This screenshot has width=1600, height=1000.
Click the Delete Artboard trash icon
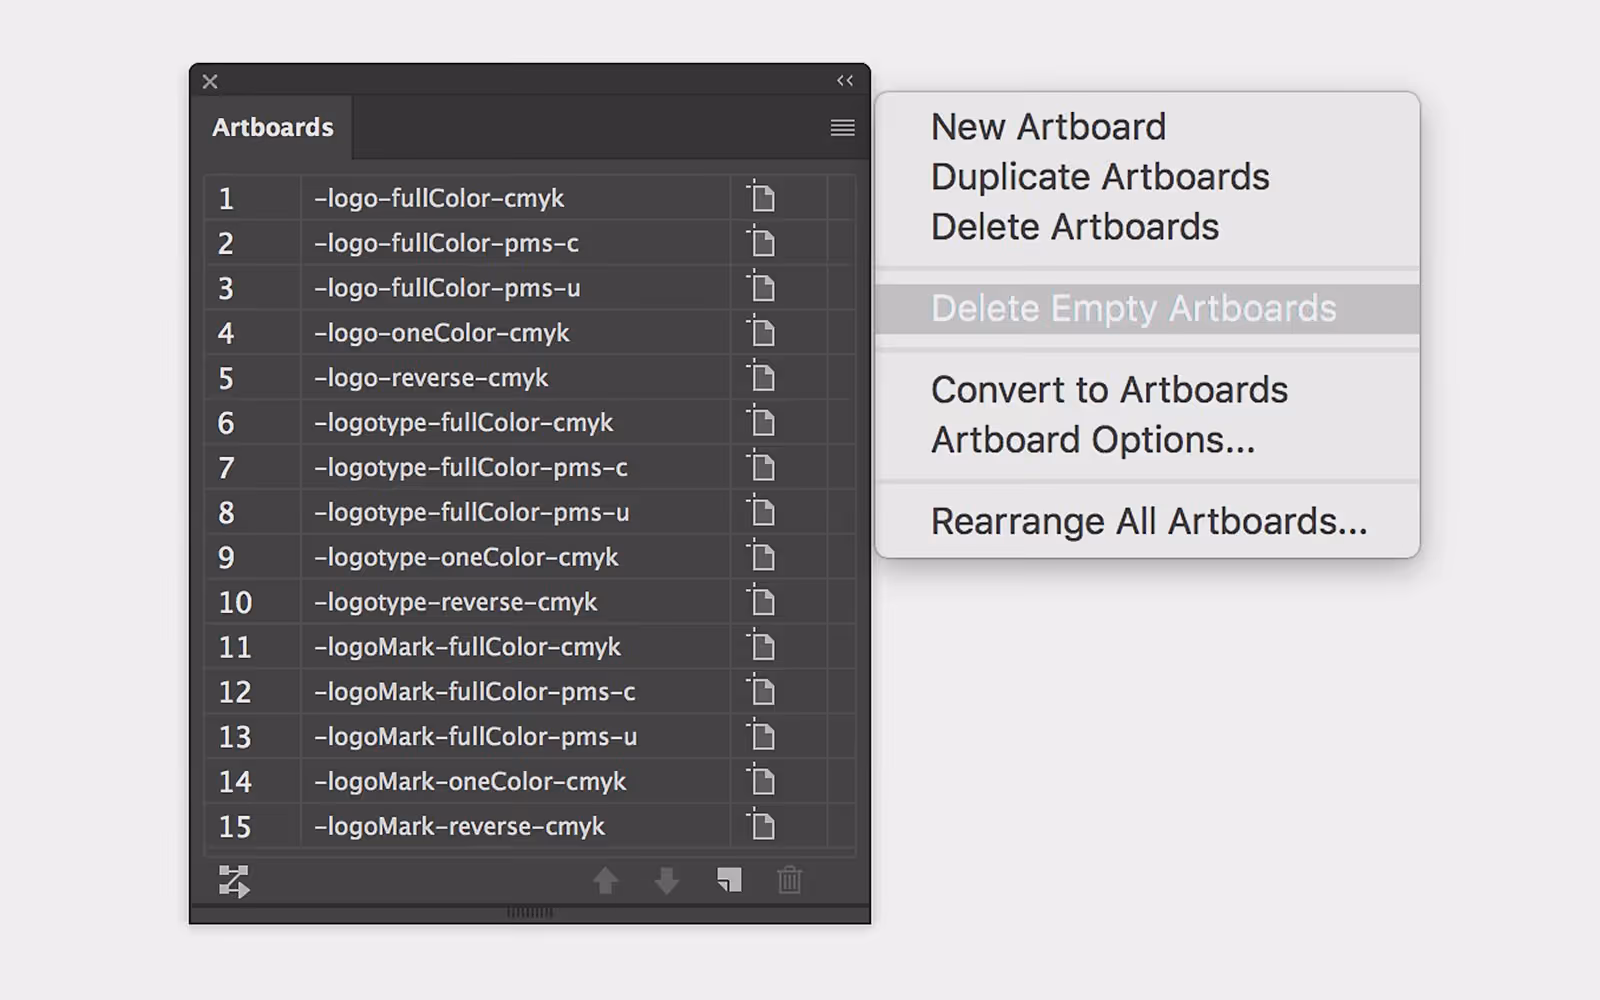(x=790, y=880)
